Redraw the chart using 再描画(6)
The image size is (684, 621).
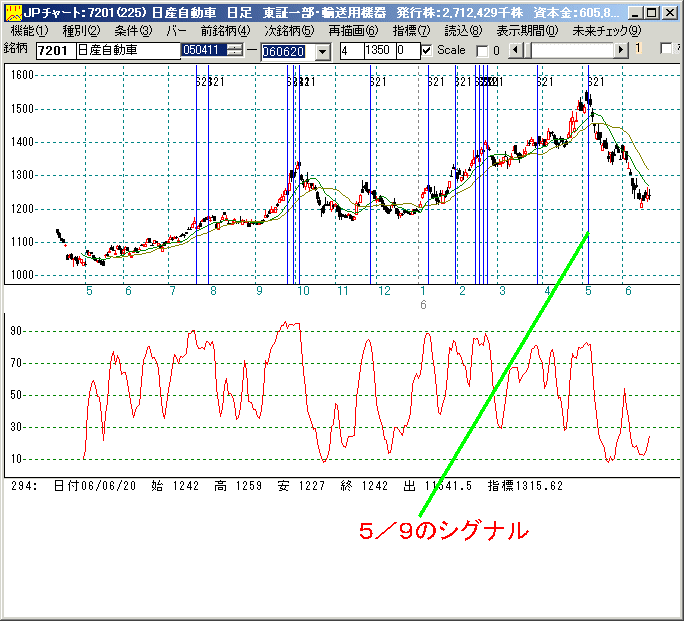353,31
